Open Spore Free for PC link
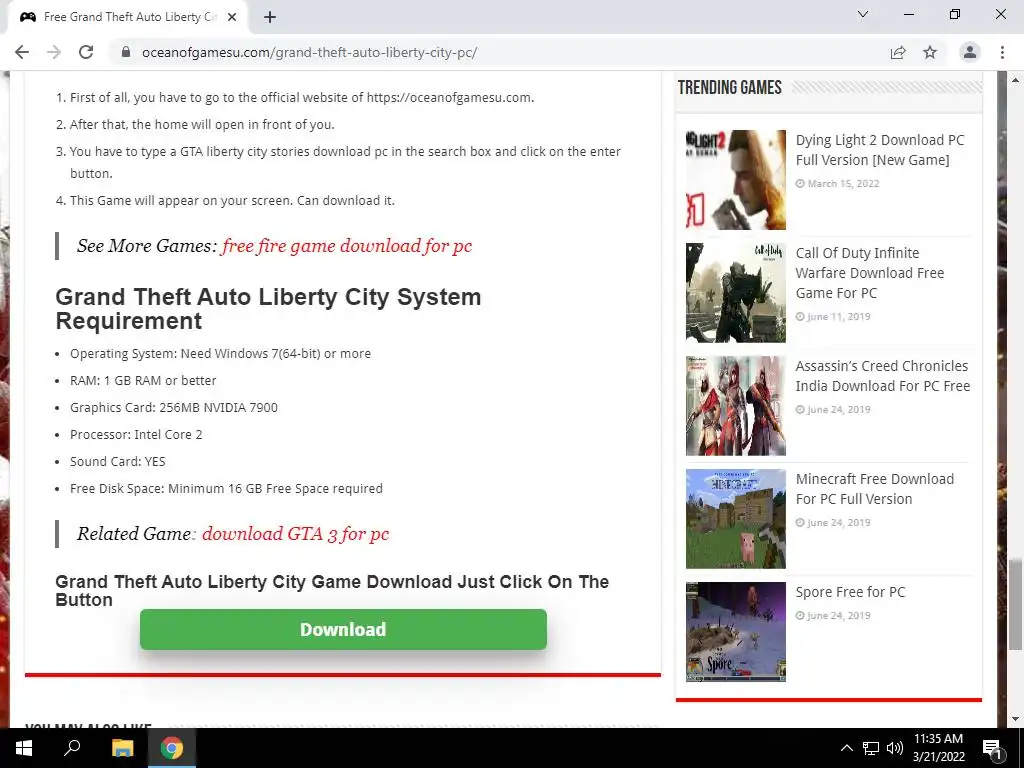Image resolution: width=1024 pixels, height=768 pixels. 850,592
